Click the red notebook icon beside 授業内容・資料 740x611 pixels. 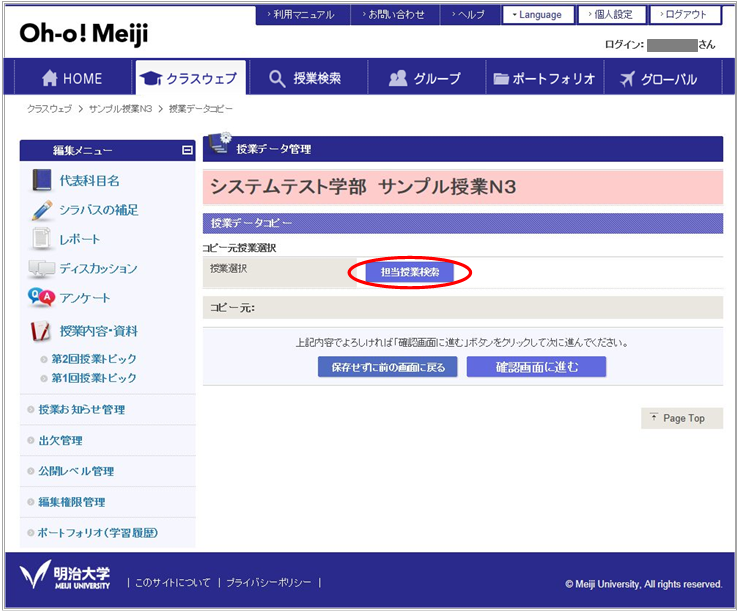click(41, 331)
